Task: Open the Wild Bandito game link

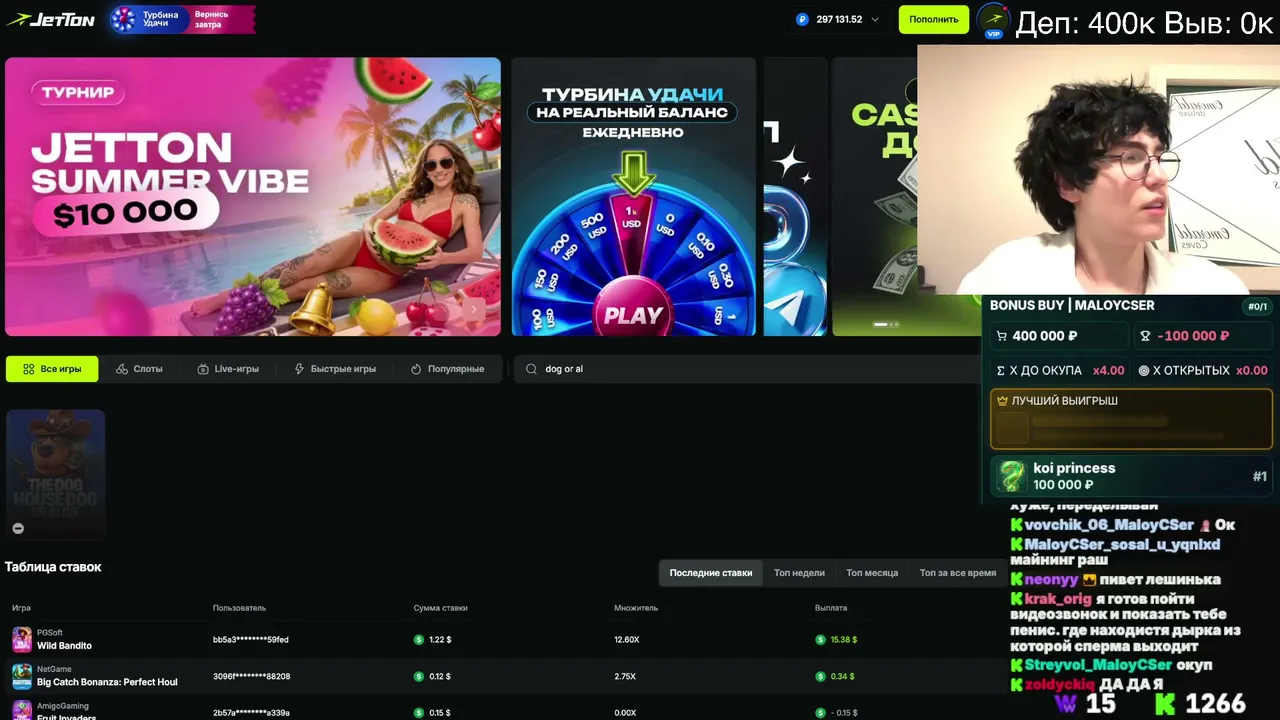Action: coord(64,646)
